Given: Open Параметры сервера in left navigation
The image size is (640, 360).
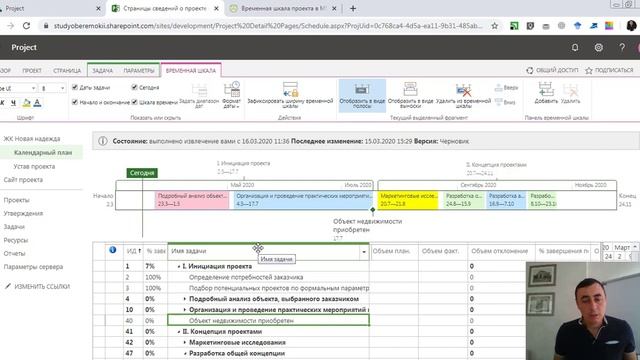Looking at the screenshot, I should click(33, 267).
